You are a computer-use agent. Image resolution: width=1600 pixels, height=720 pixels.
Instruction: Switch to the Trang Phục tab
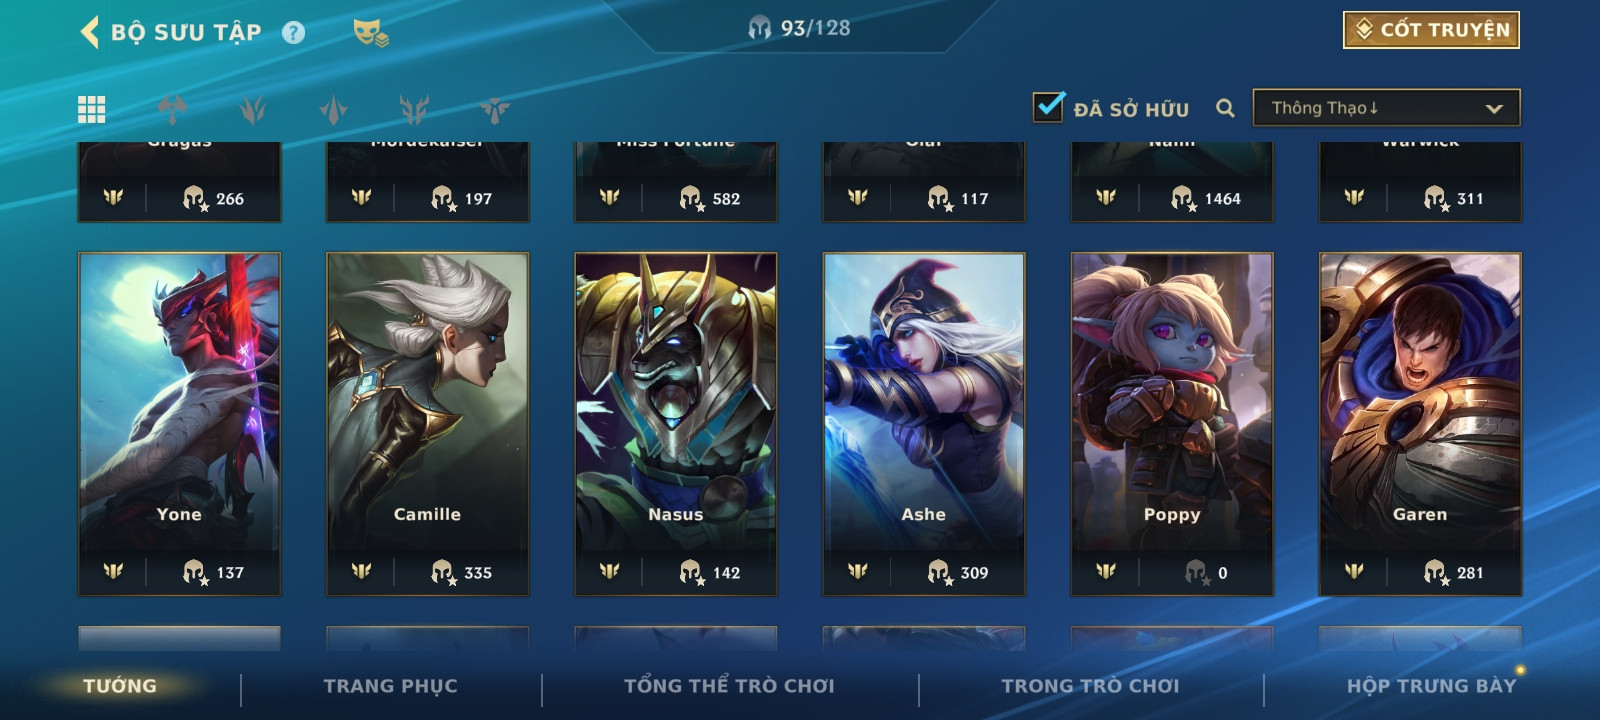click(x=390, y=686)
